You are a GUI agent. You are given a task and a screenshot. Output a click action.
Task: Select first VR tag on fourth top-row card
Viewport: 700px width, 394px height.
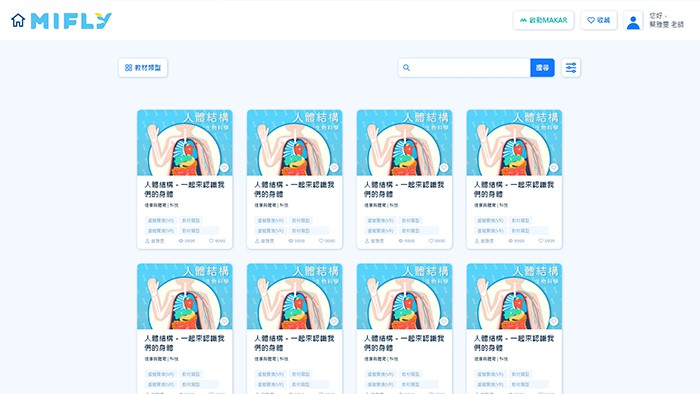pos(490,220)
